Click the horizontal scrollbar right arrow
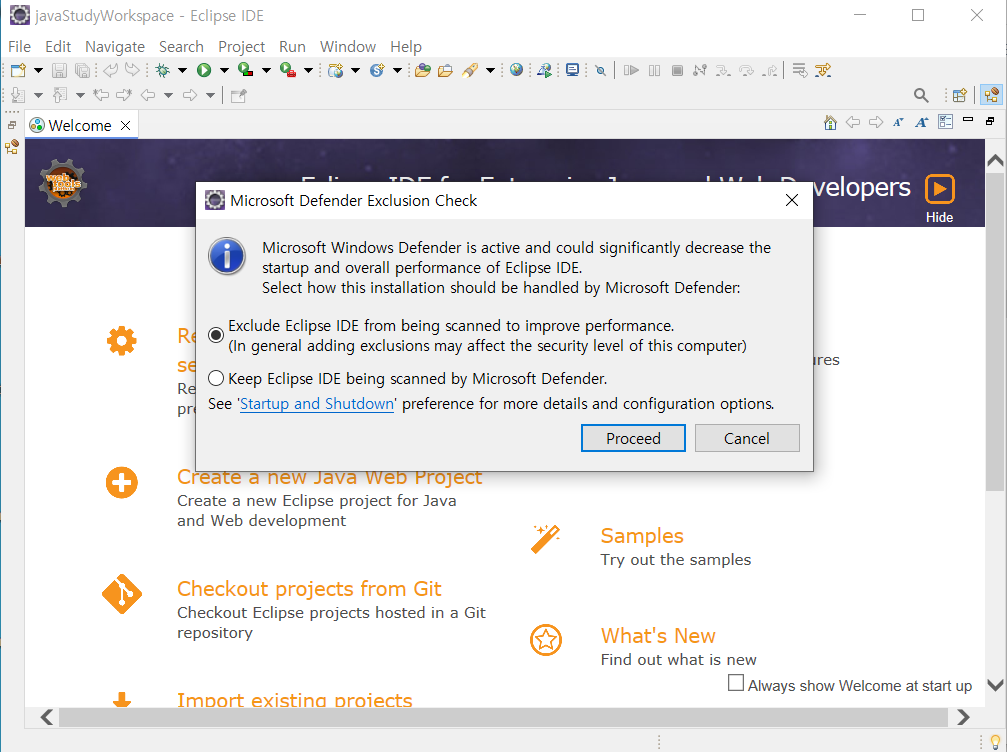The height and width of the screenshot is (752, 1007). pos(963,717)
